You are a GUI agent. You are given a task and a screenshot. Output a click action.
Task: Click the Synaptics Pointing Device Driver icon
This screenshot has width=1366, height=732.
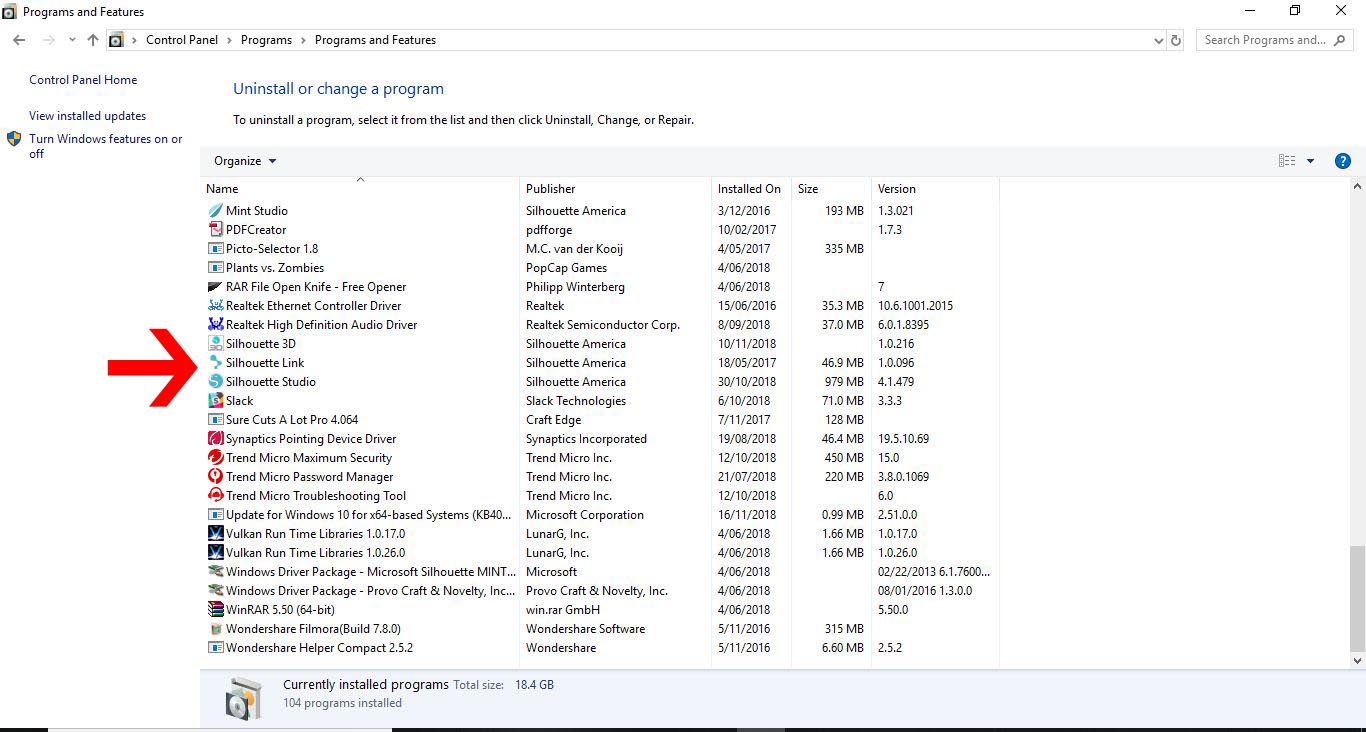pyautogui.click(x=215, y=439)
